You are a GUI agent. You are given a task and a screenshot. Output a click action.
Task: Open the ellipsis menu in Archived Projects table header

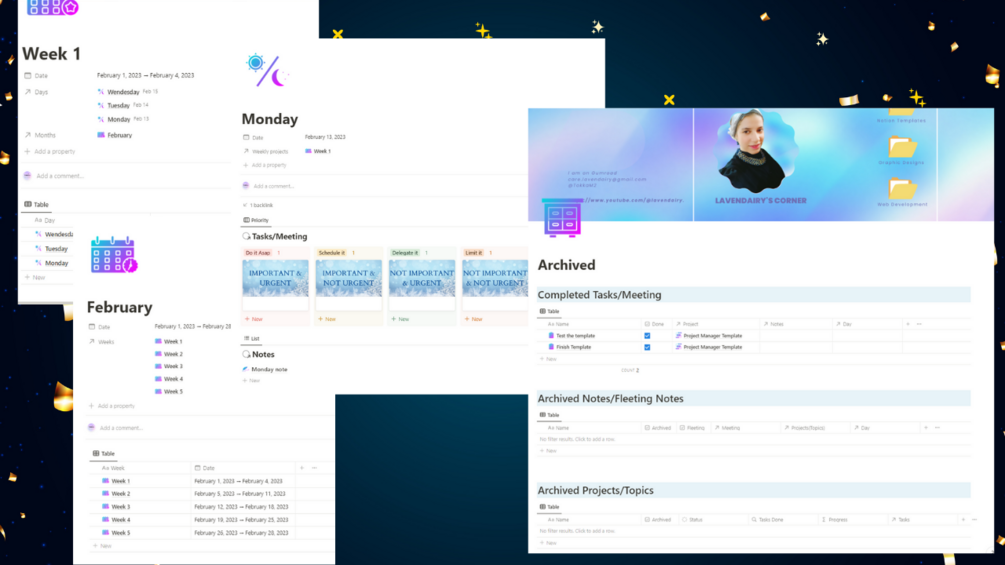pos(974,520)
